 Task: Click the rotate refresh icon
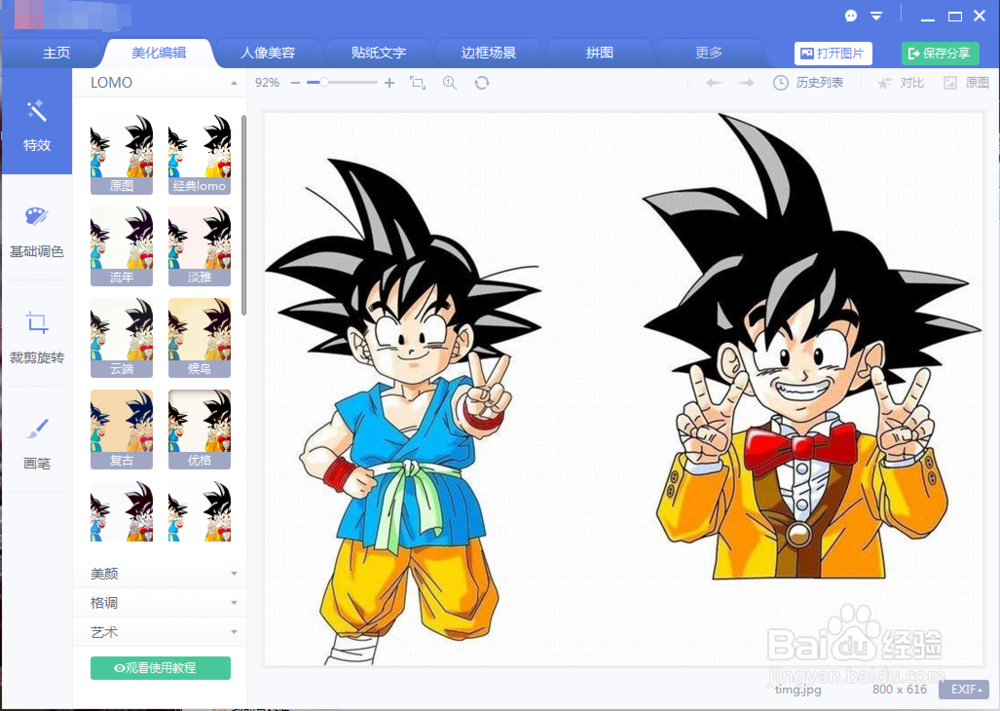(x=482, y=83)
